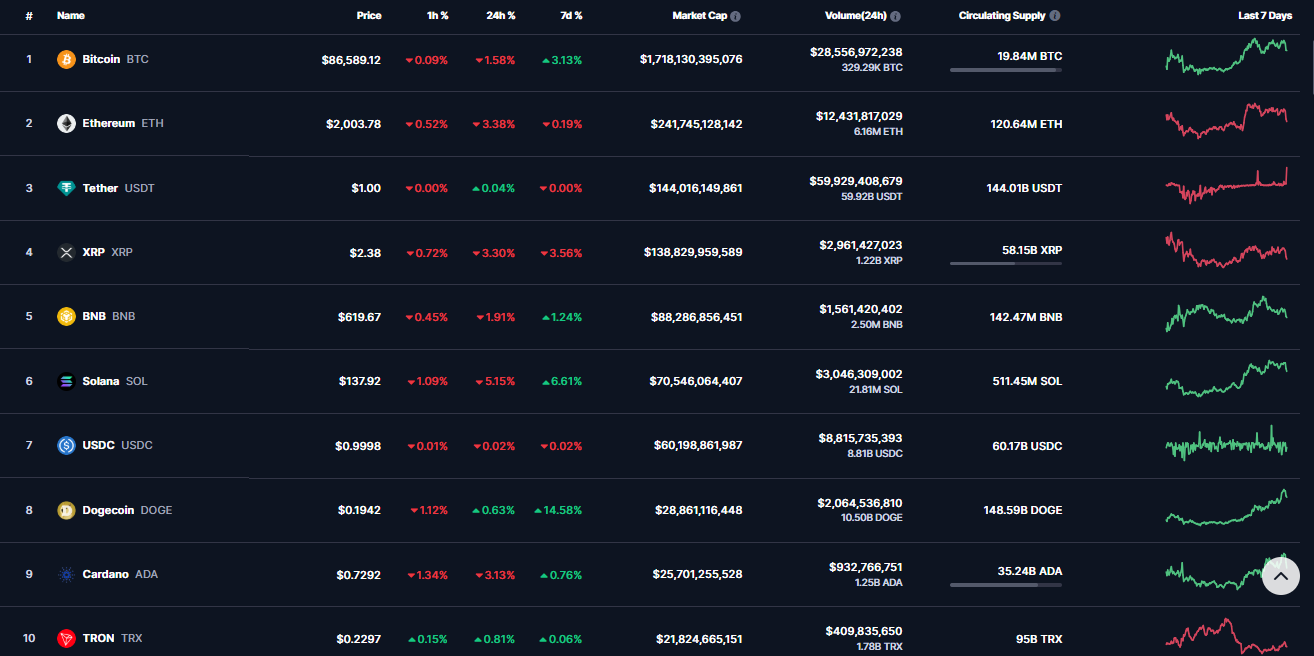1314x656 pixels.
Task: Click the Solana logo icon
Action: point(67,381)
